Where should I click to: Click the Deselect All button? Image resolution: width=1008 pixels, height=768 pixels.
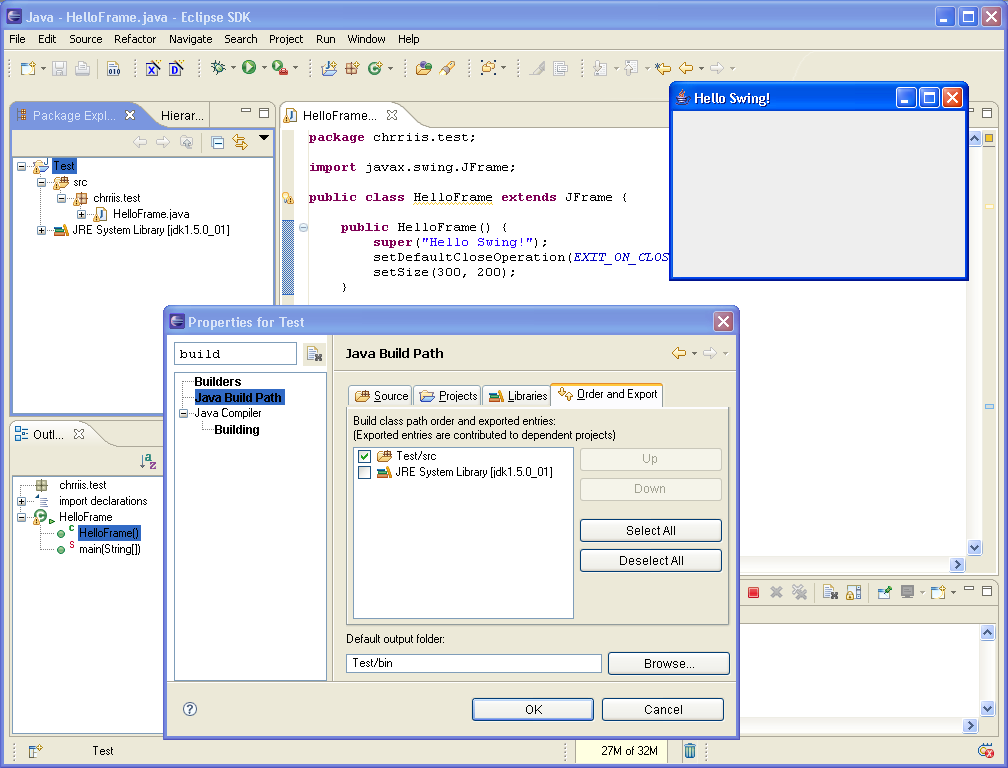(x=651, y=560)
